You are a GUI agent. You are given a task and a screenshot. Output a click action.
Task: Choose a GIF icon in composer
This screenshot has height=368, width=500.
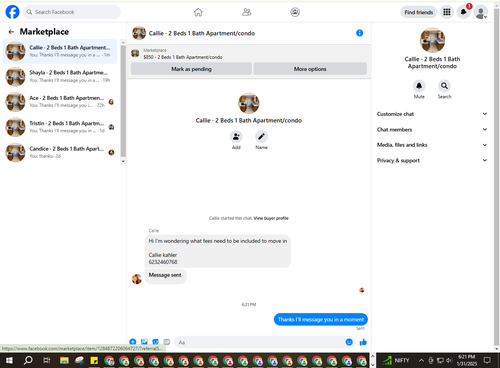(167, 342)
